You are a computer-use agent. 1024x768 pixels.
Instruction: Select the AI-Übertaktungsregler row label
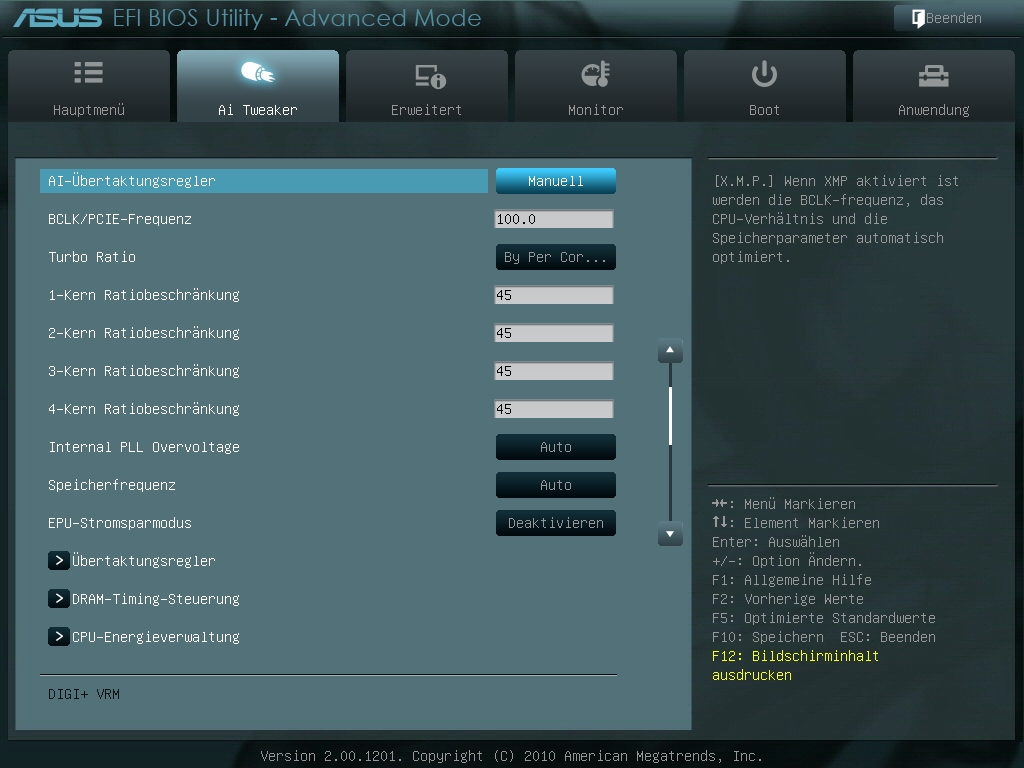coord(131,181)
